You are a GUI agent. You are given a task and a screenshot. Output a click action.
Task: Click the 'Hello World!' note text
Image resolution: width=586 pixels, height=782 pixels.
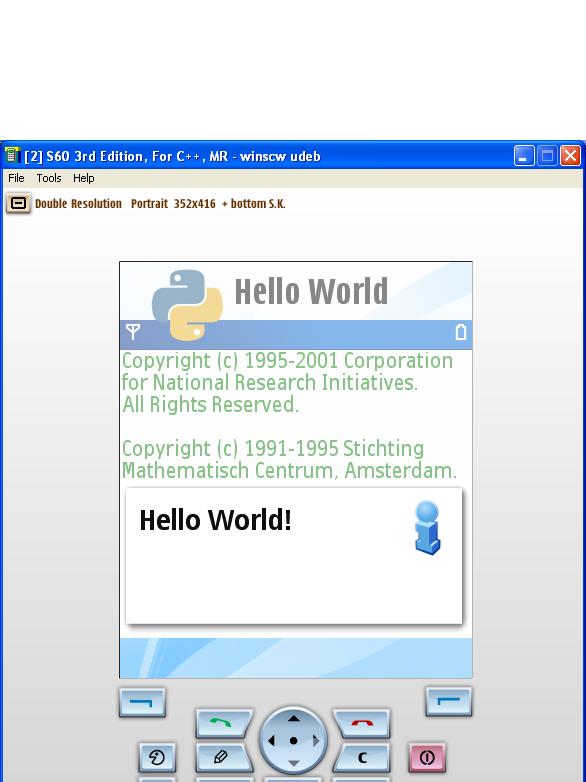click(215, 520)
